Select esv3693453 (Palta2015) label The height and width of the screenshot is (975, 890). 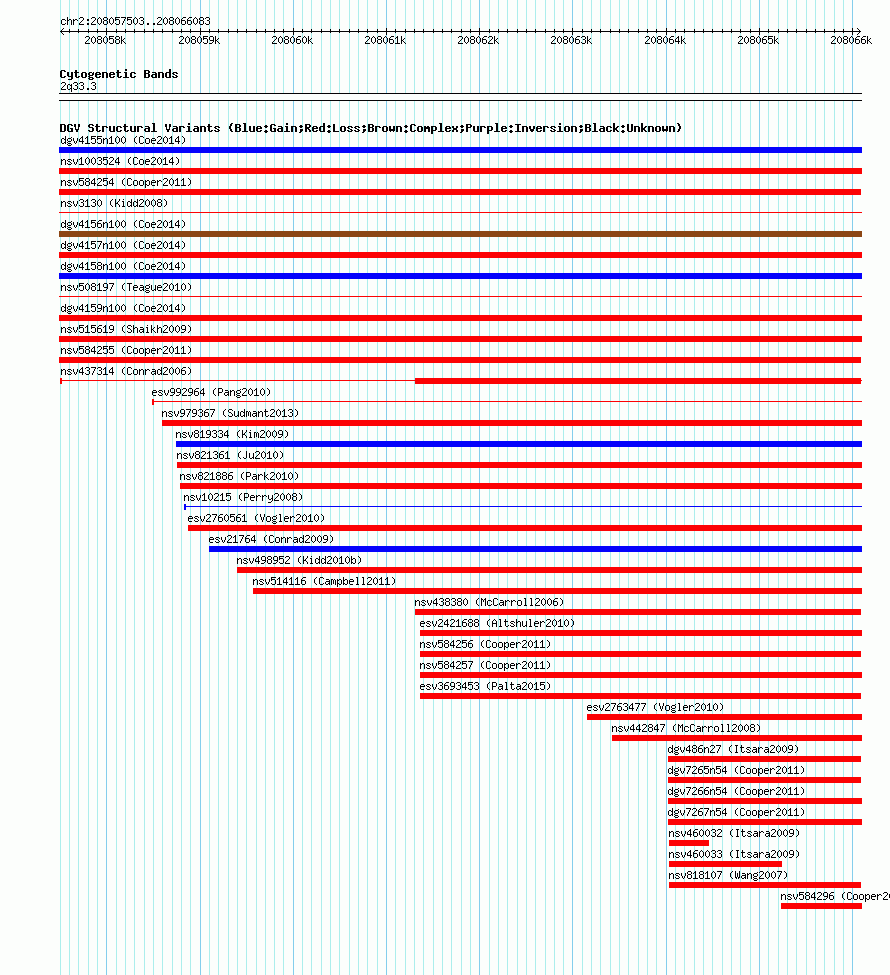[x=485, y=686]
